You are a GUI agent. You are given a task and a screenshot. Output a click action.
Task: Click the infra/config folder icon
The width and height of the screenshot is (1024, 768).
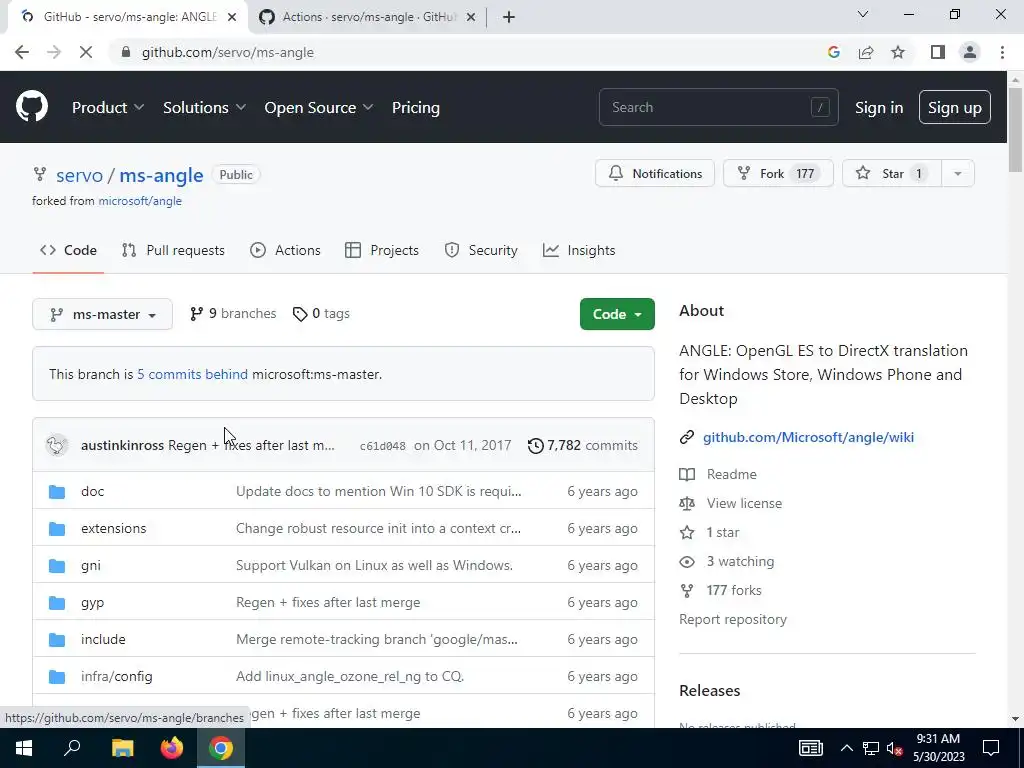click(x=57, y=677)
